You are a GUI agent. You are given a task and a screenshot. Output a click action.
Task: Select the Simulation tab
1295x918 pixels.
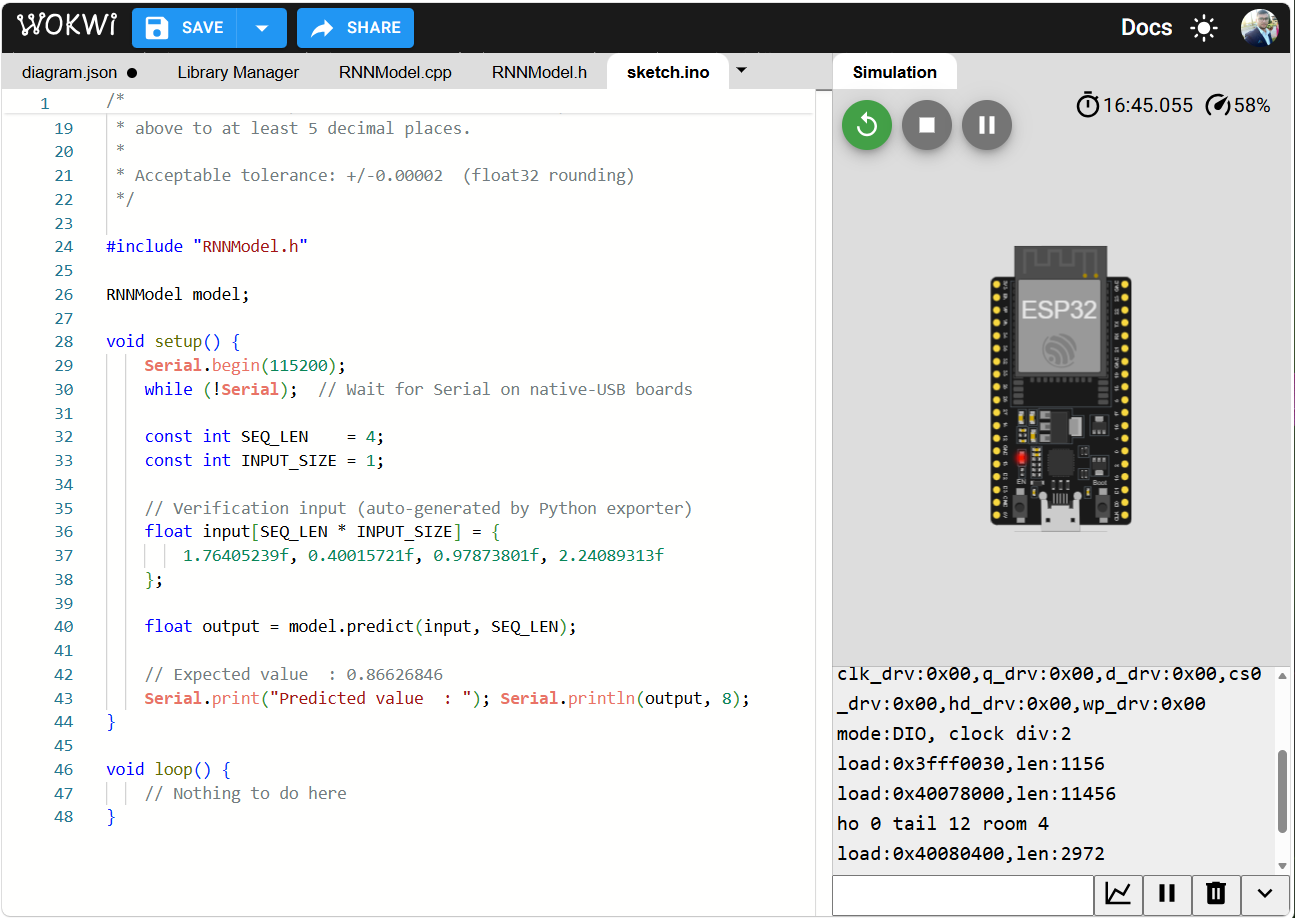pos(895,72)
